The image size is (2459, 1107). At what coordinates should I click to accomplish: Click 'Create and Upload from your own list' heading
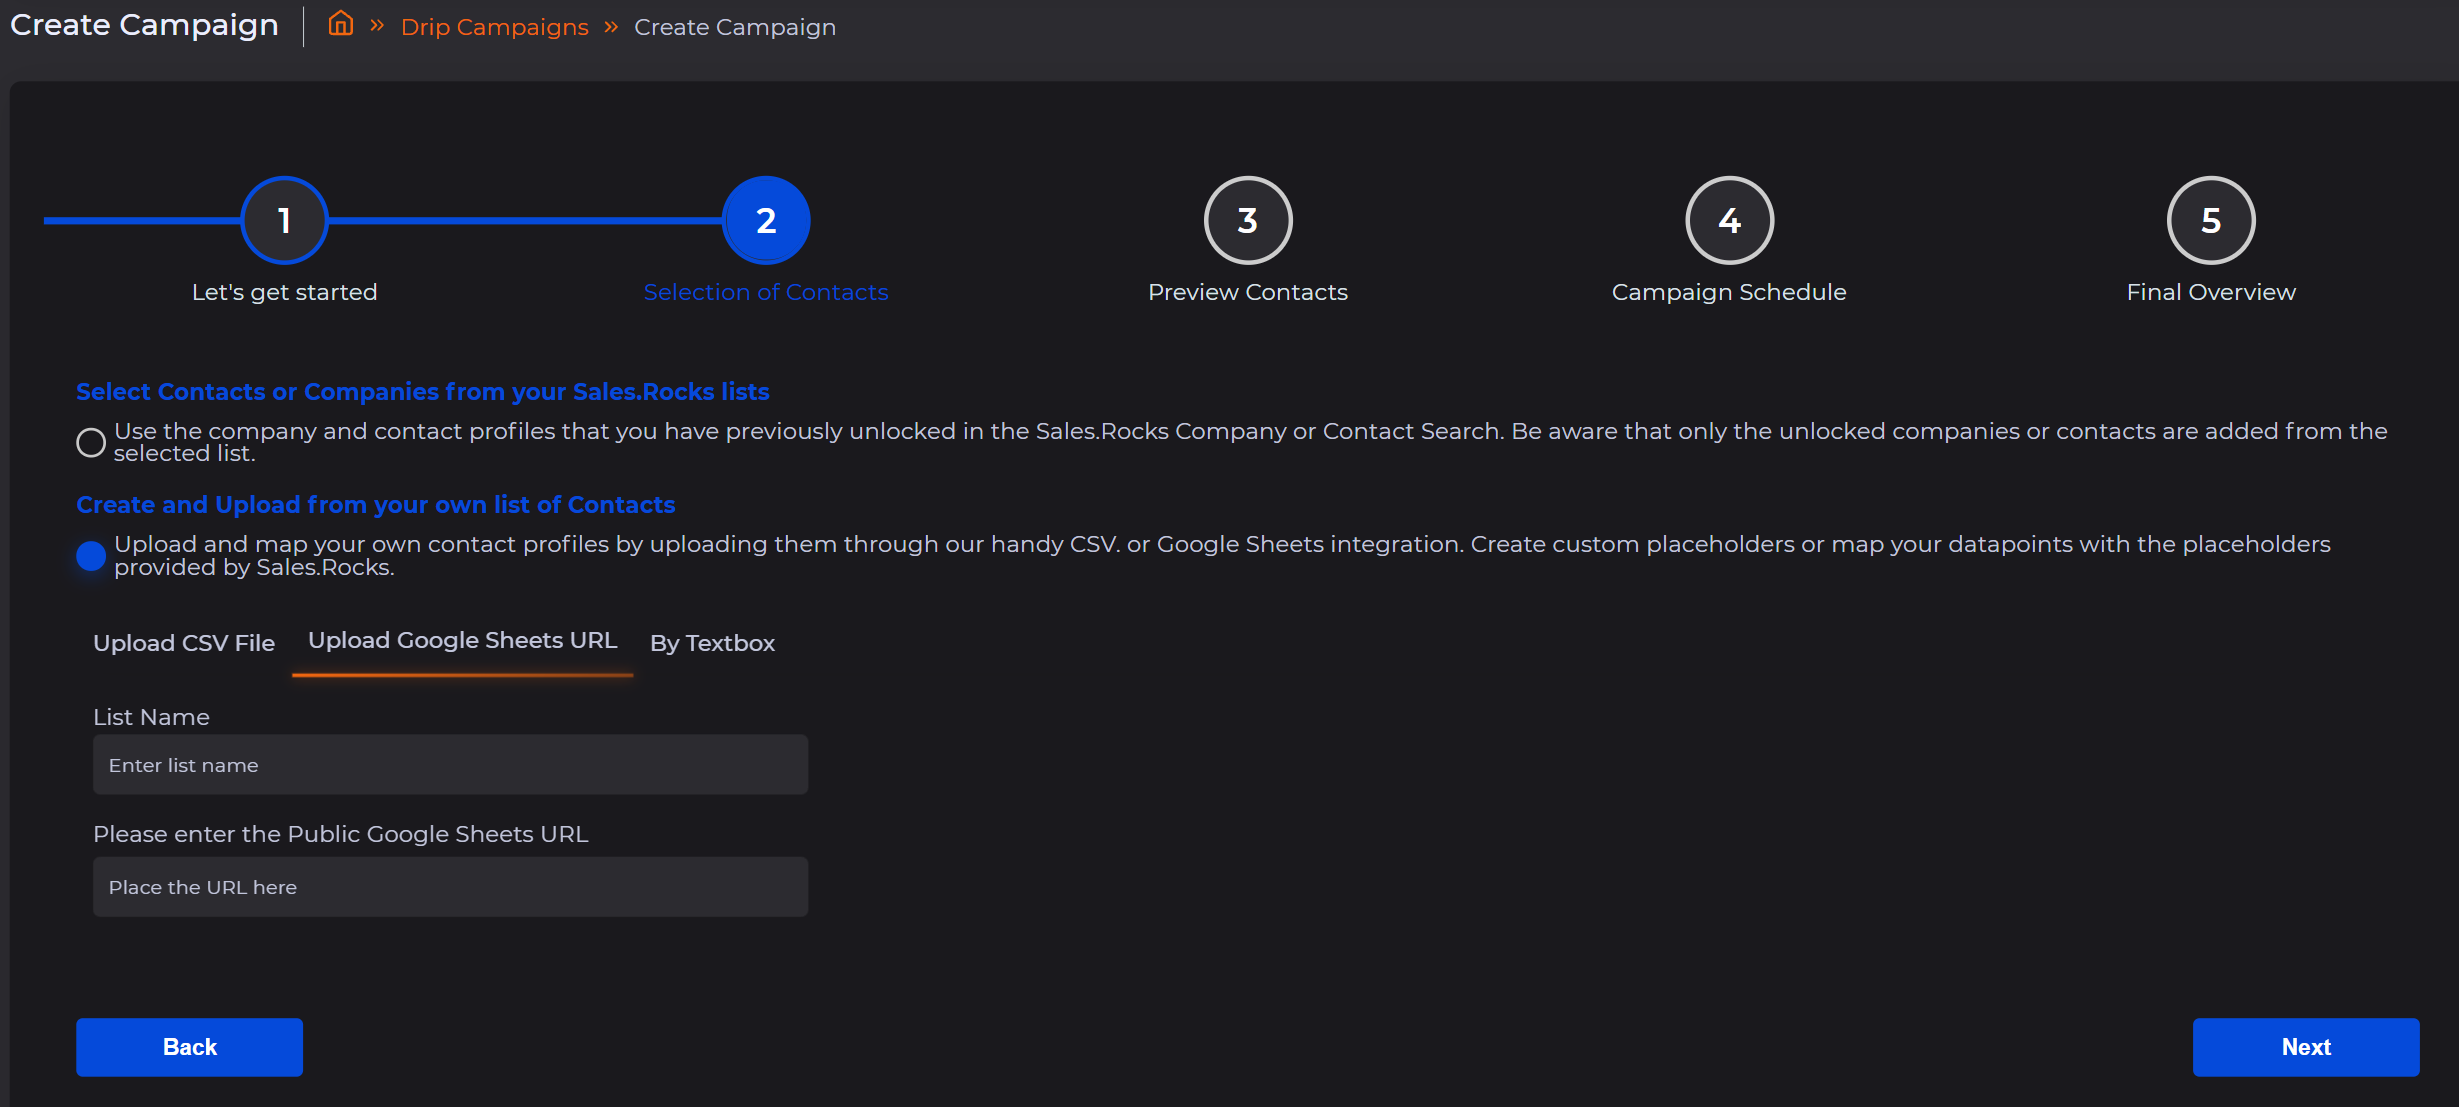pyautogui.click(x=375, y=505)
